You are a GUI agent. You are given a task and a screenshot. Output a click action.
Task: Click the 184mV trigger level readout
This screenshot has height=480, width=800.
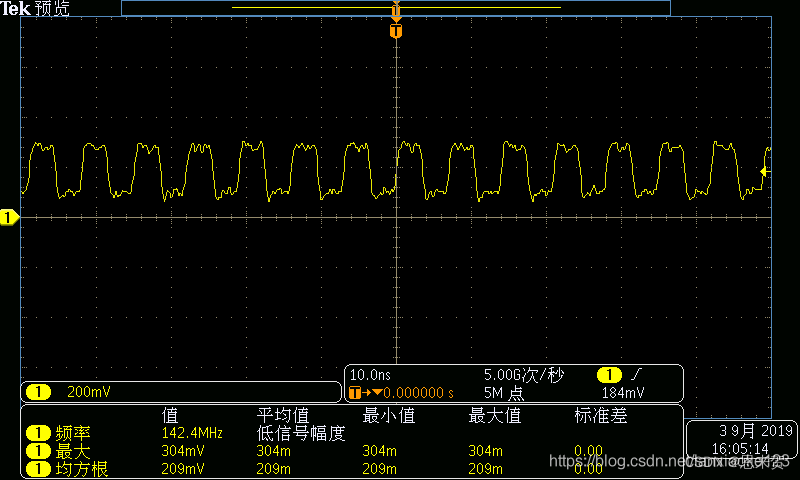(x=622, y=393)
